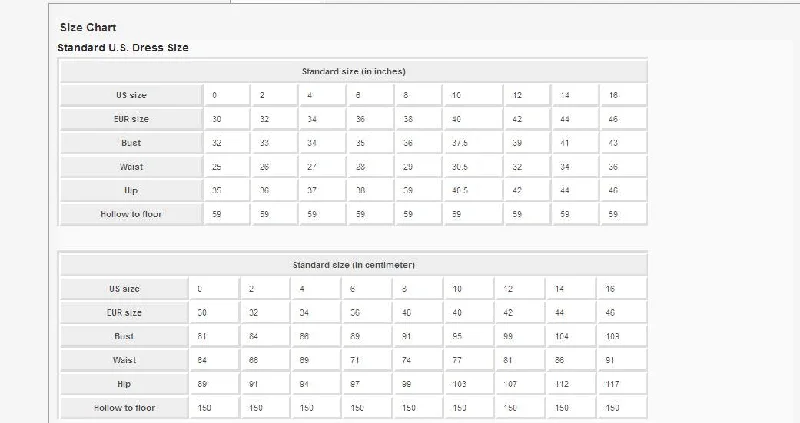800x423 pixels.
Task: Select Hollow to floor label in inches table
Action: (131, 214)
